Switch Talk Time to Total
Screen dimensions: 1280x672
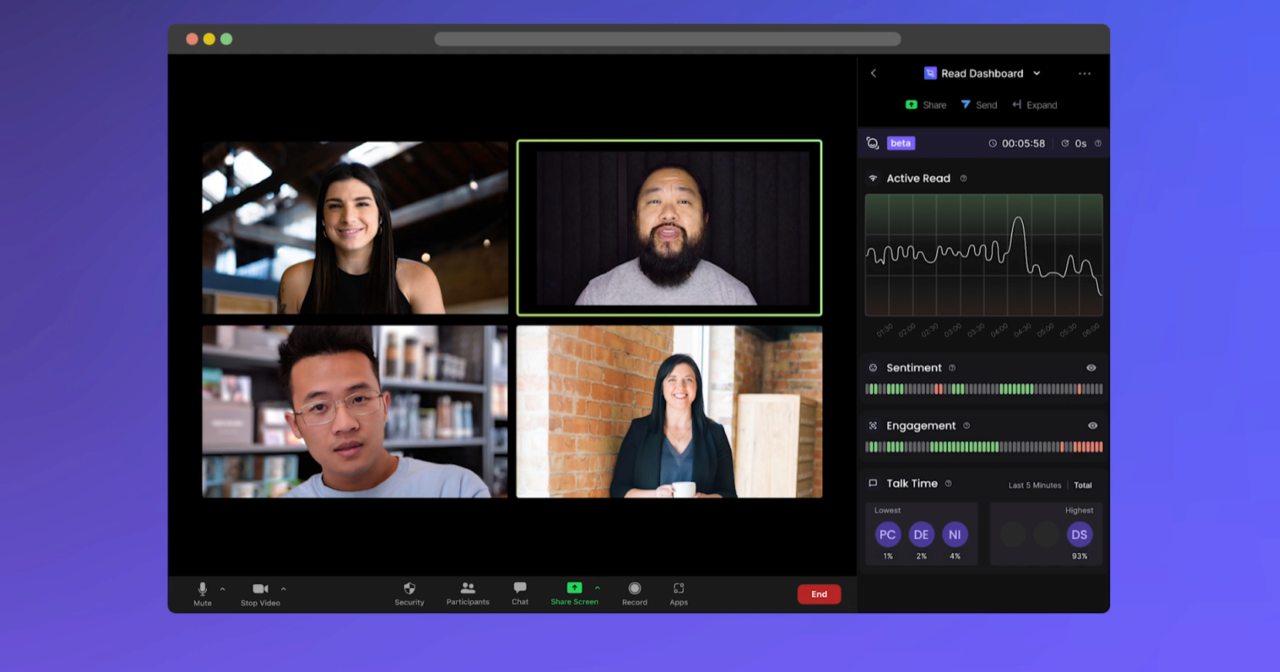[x=1083, y=485]
